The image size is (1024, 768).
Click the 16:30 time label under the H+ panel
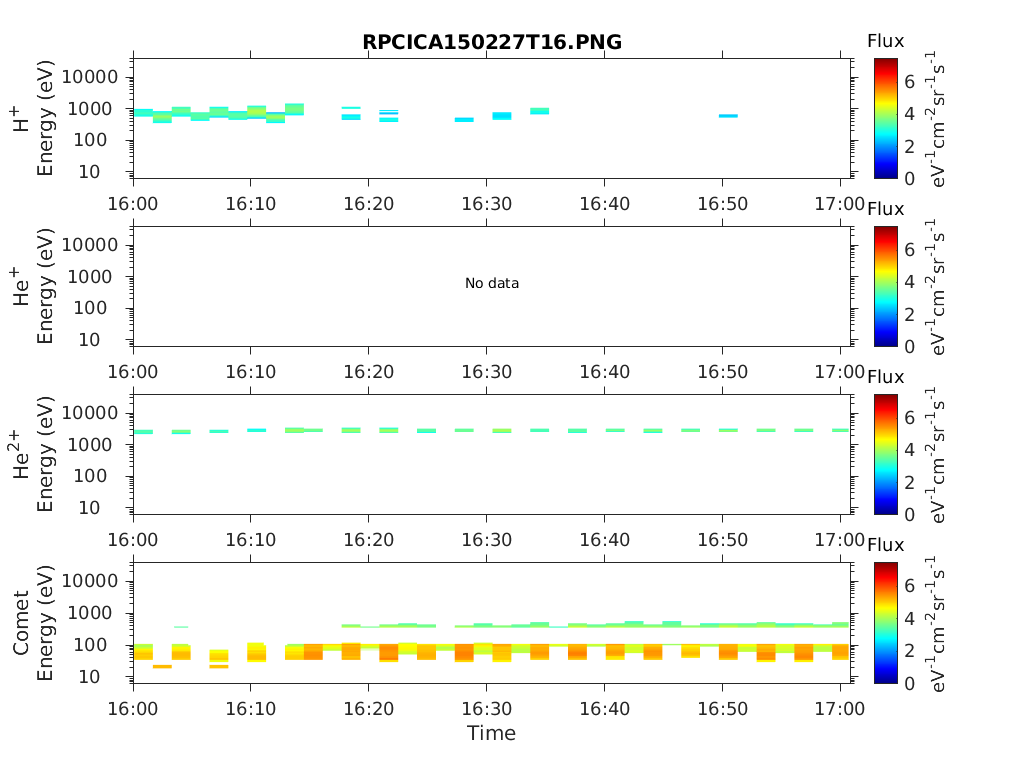point(487,204)
